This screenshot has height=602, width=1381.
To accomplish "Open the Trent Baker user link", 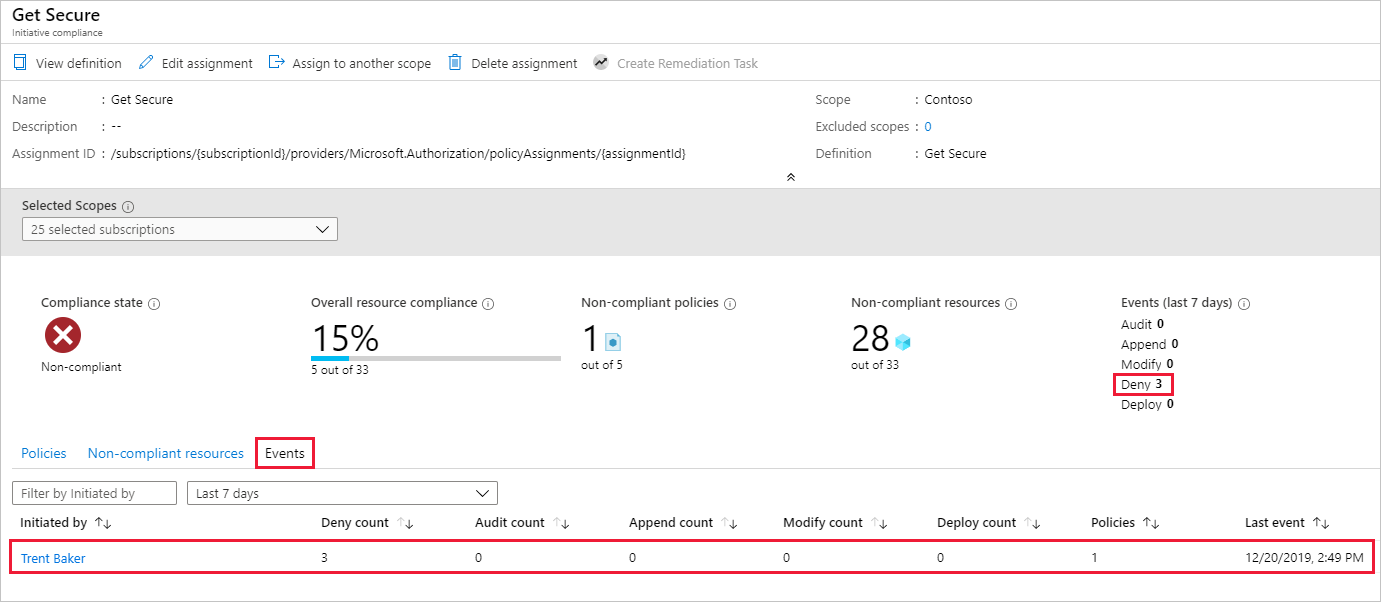I will click(52, 558).
